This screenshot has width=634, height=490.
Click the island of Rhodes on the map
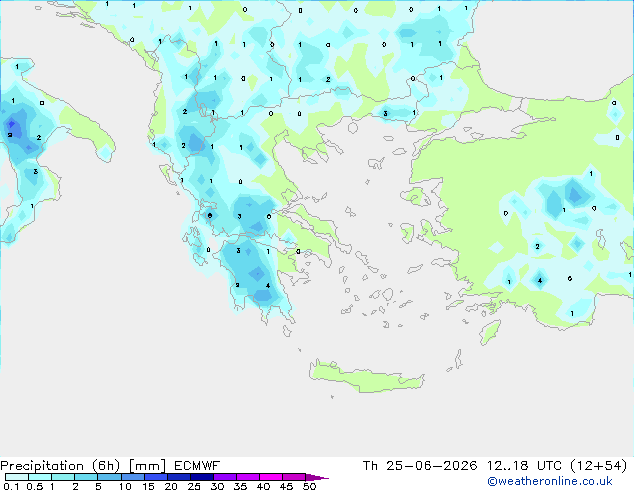click(x=490, y=332)
